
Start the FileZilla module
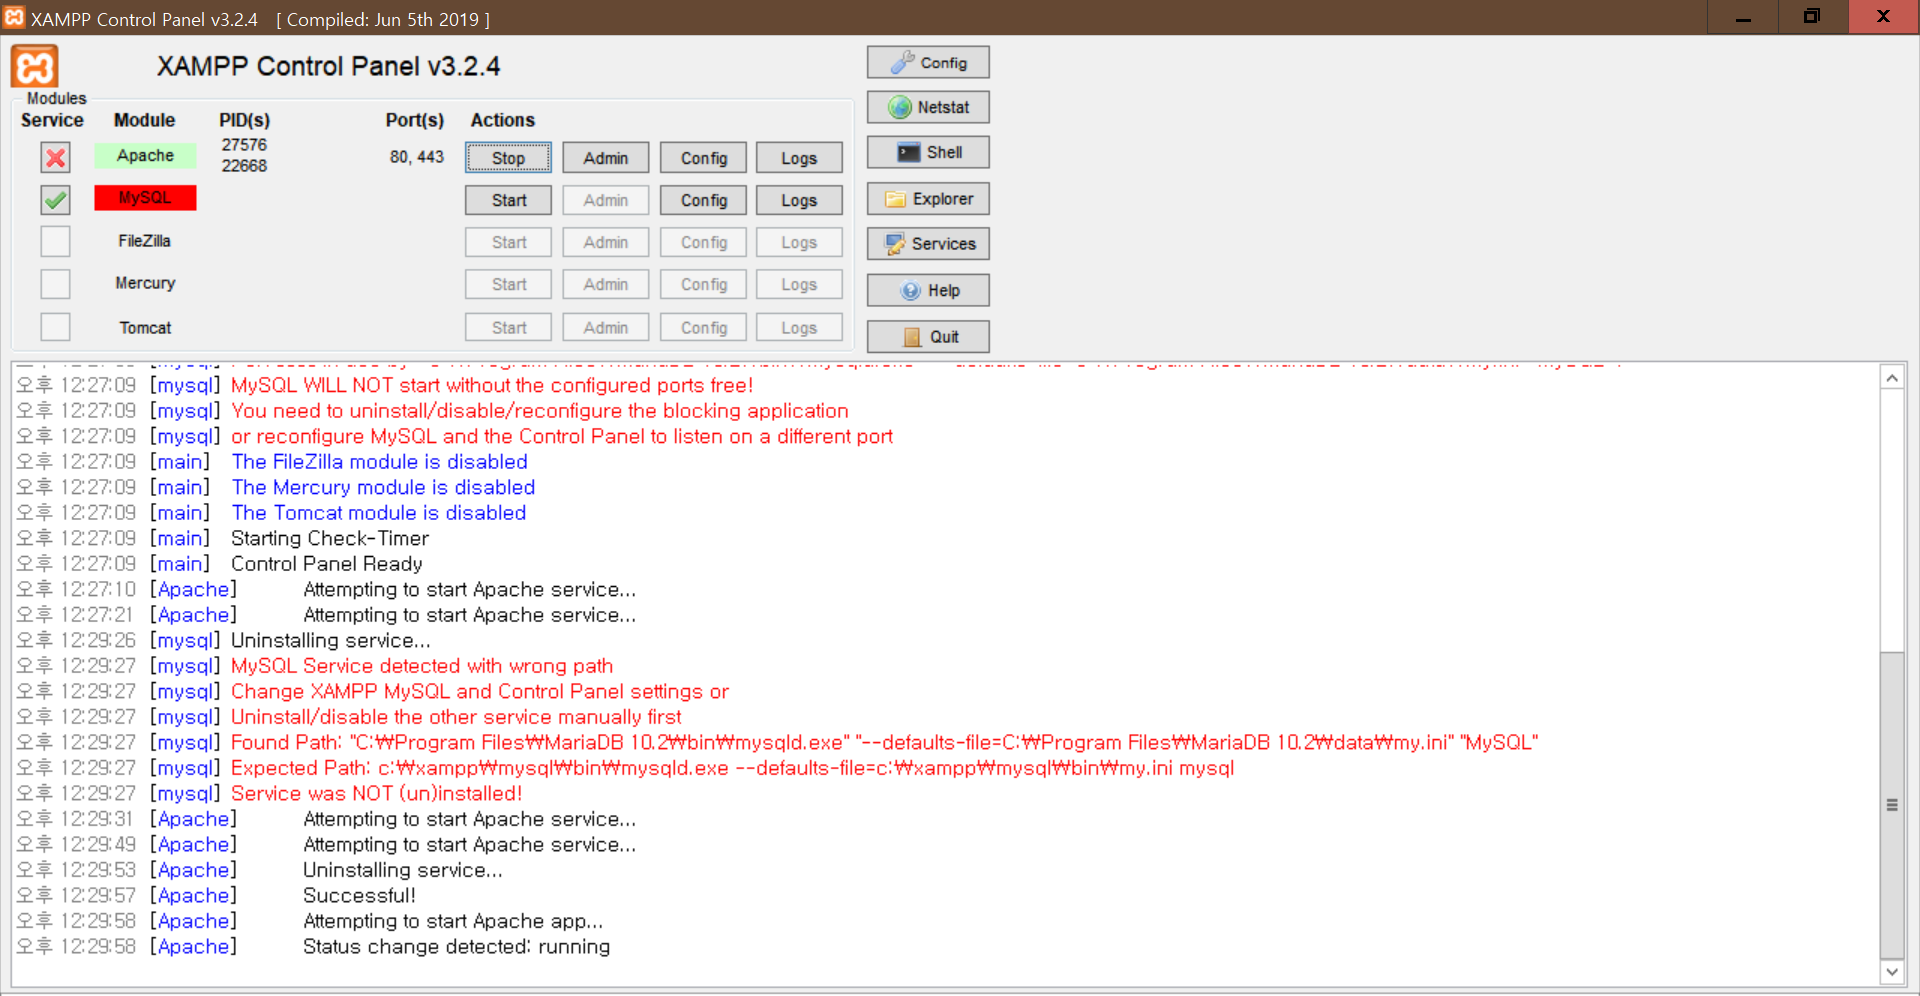click(x=508, y=242)
